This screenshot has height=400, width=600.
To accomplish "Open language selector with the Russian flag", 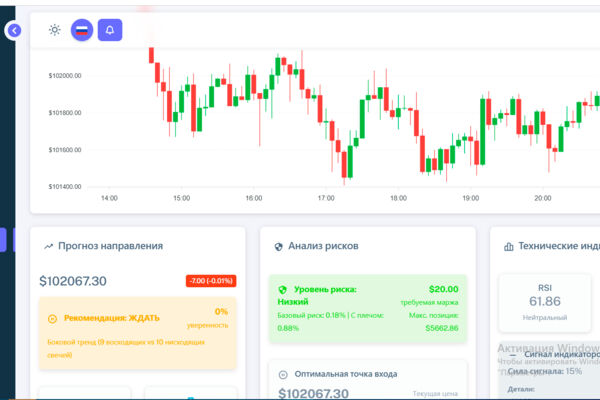I will point(82,30).
